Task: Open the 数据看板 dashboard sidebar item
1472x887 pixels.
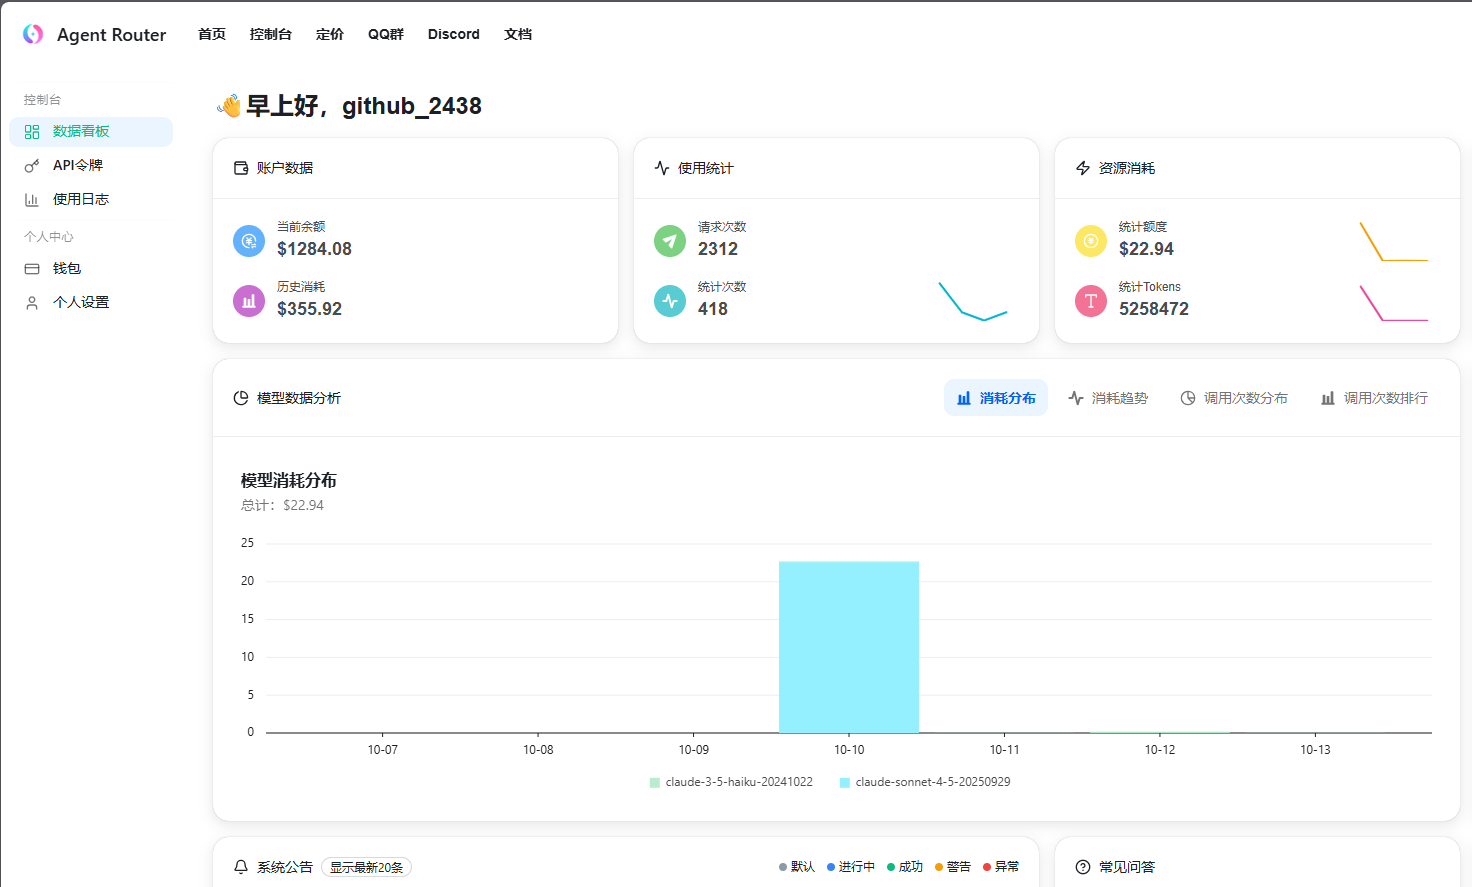Action: [91, 132]
